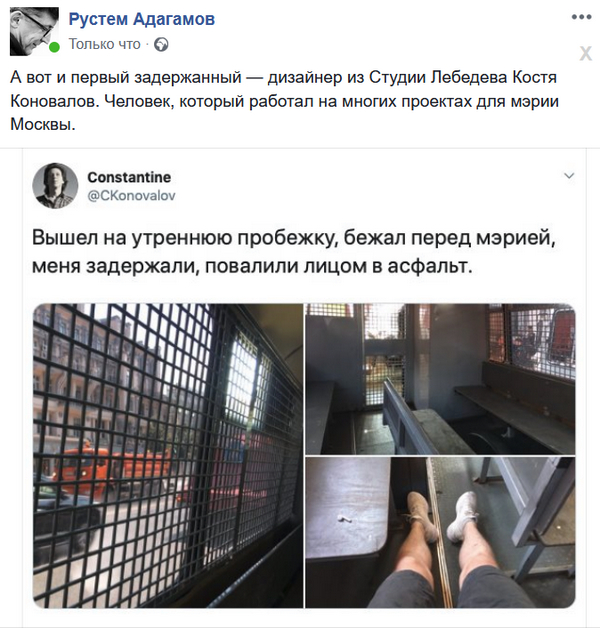Close the post with the X

[x=585, y=53]
